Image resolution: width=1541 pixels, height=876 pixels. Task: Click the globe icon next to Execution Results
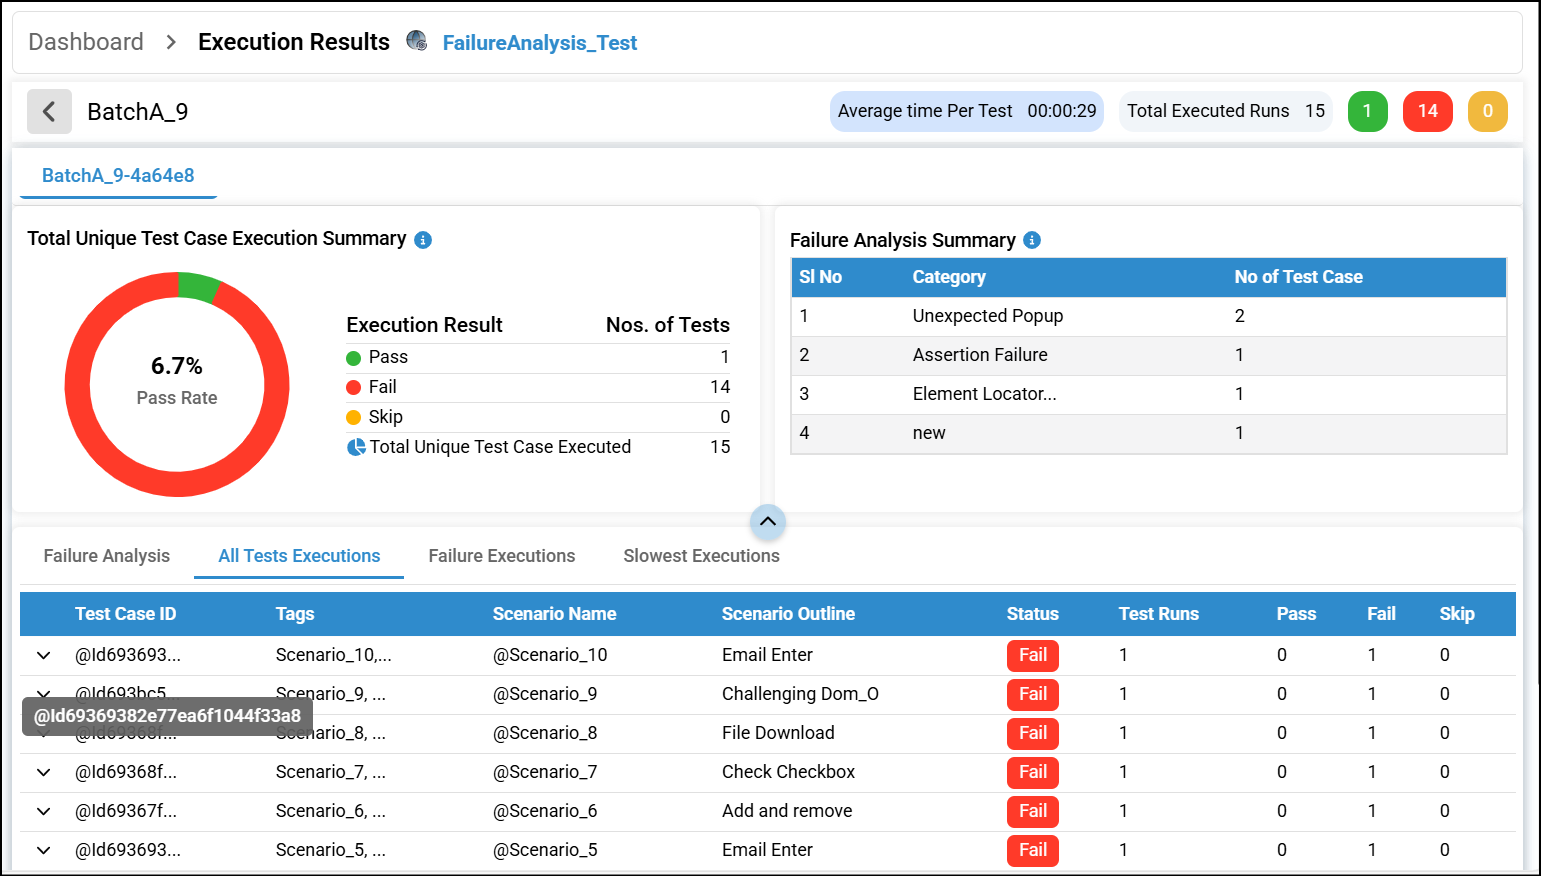coord(416,41)
